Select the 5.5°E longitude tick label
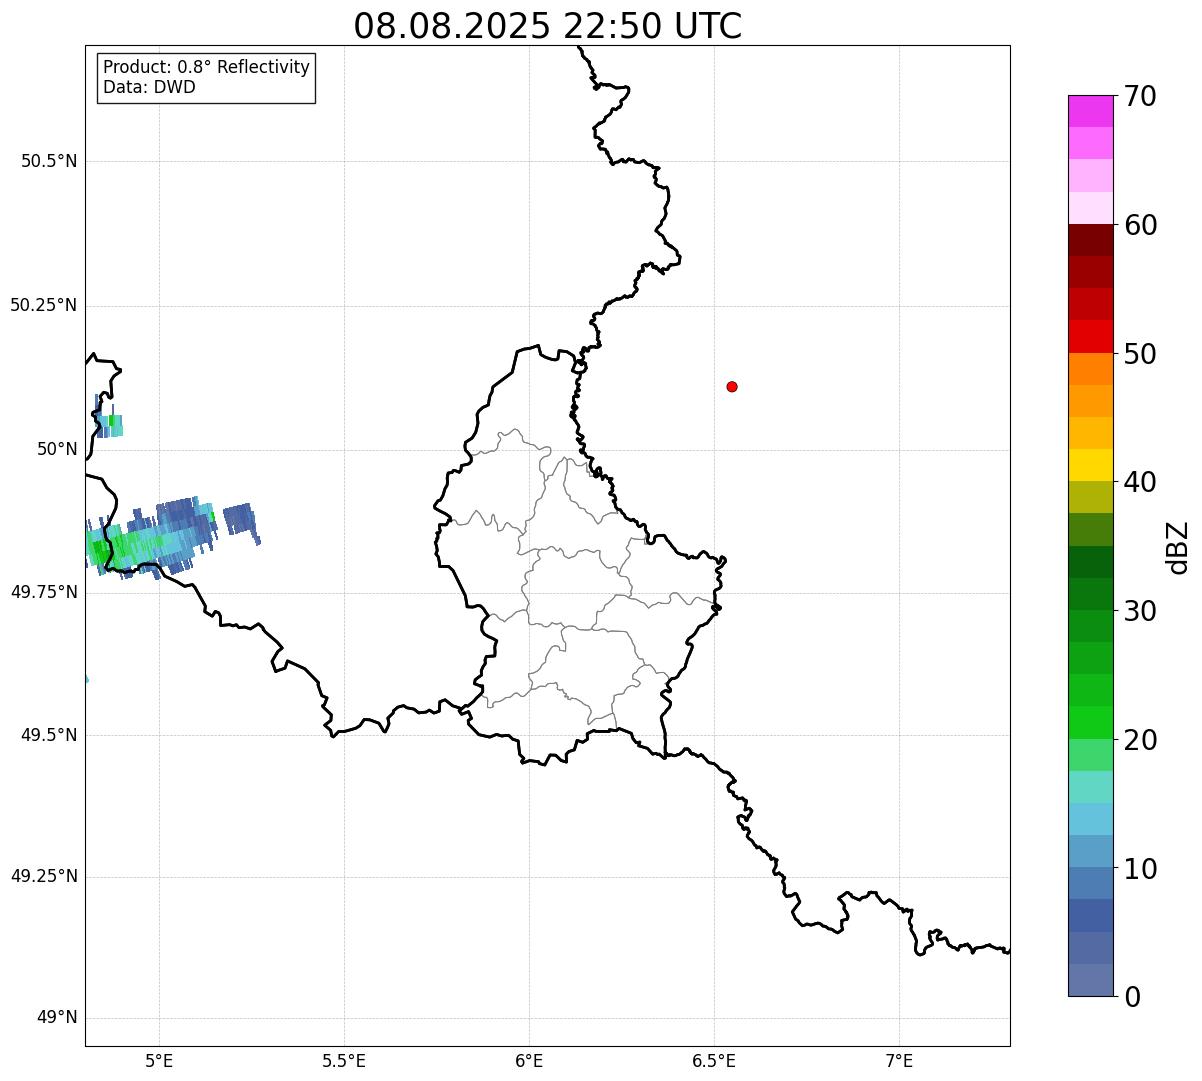Screen dimensions: 1202x1081 point(344,1060)
